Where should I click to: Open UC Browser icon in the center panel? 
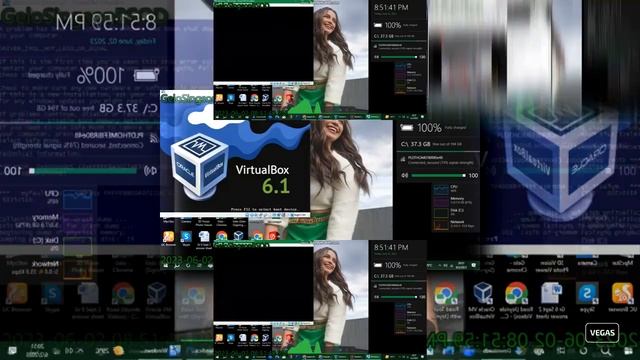pyautogui.click(x=168, y=236)
